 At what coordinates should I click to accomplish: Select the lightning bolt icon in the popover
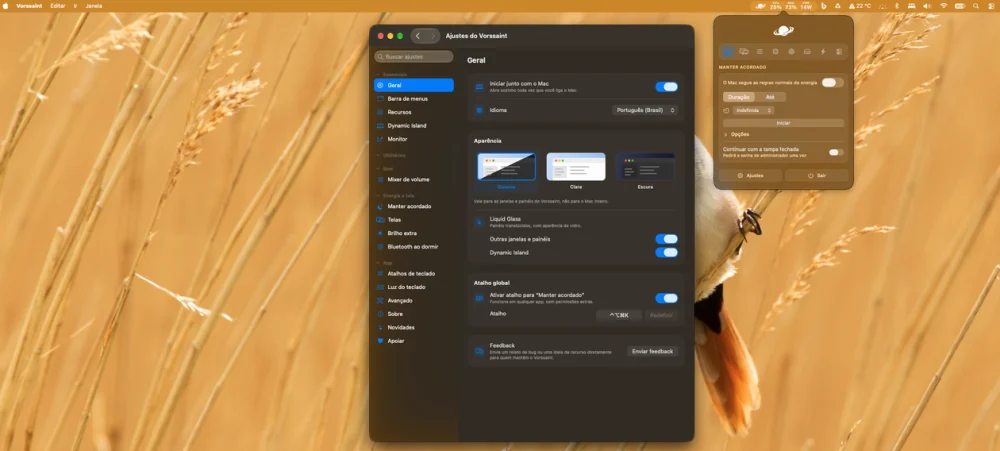tap(823, 52)
